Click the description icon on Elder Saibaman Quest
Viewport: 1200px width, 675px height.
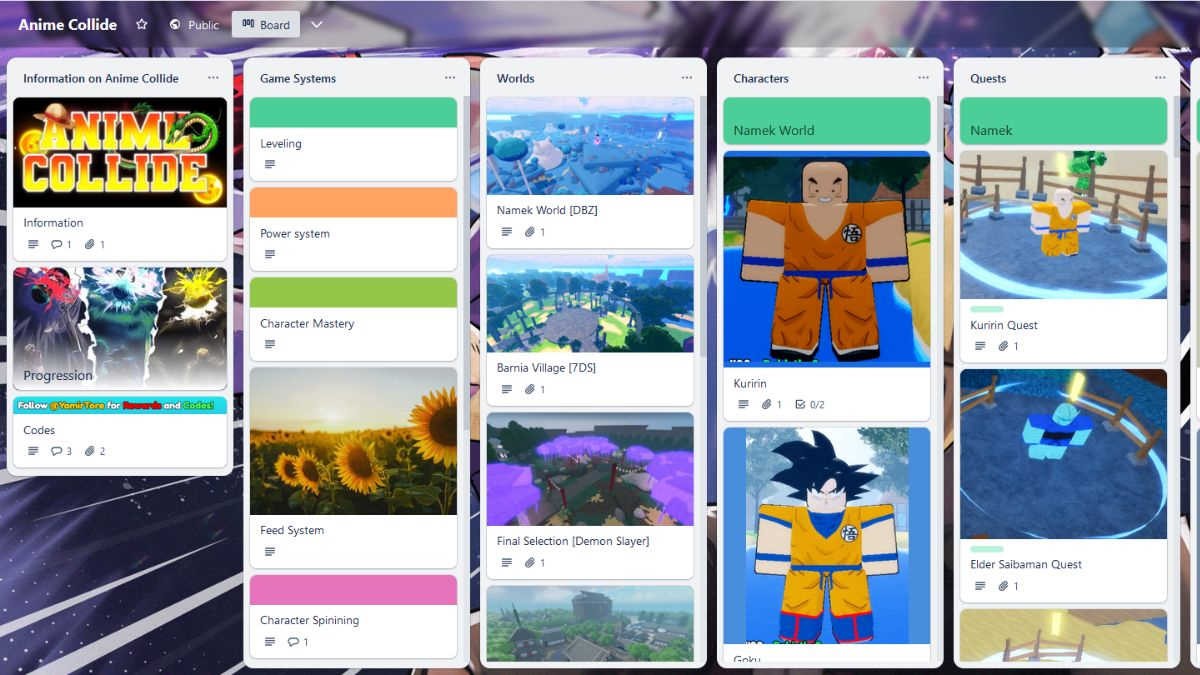click(980, 585)
